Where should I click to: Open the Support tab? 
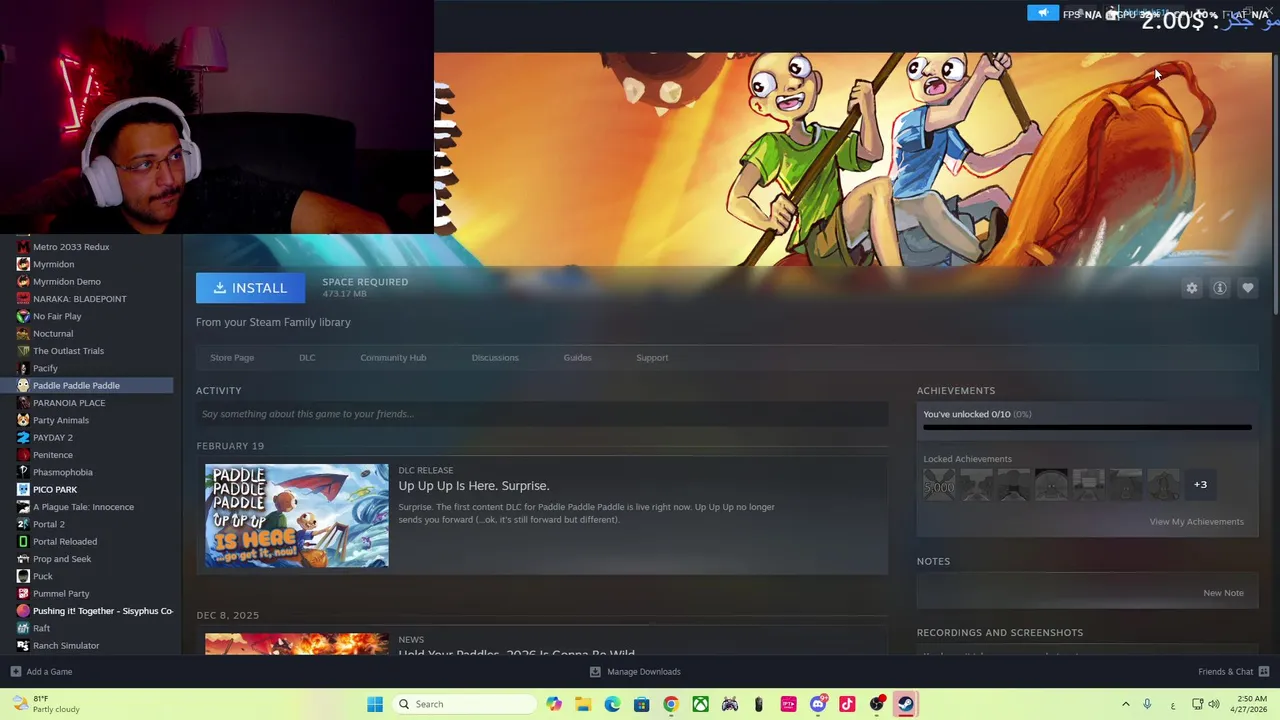pos(652,357)
